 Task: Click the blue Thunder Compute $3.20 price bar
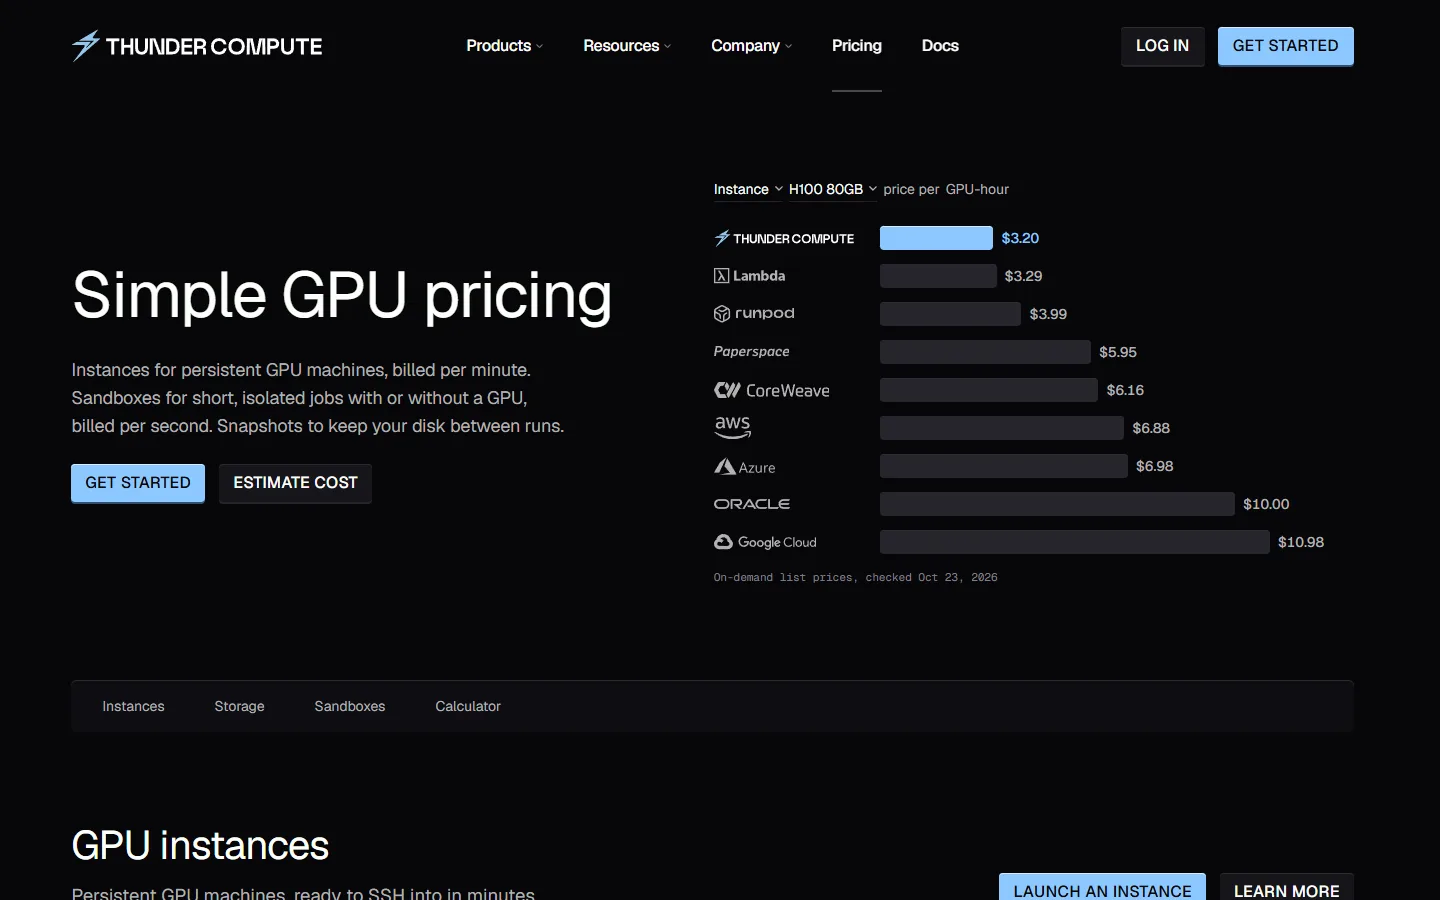tap(936, 238)
